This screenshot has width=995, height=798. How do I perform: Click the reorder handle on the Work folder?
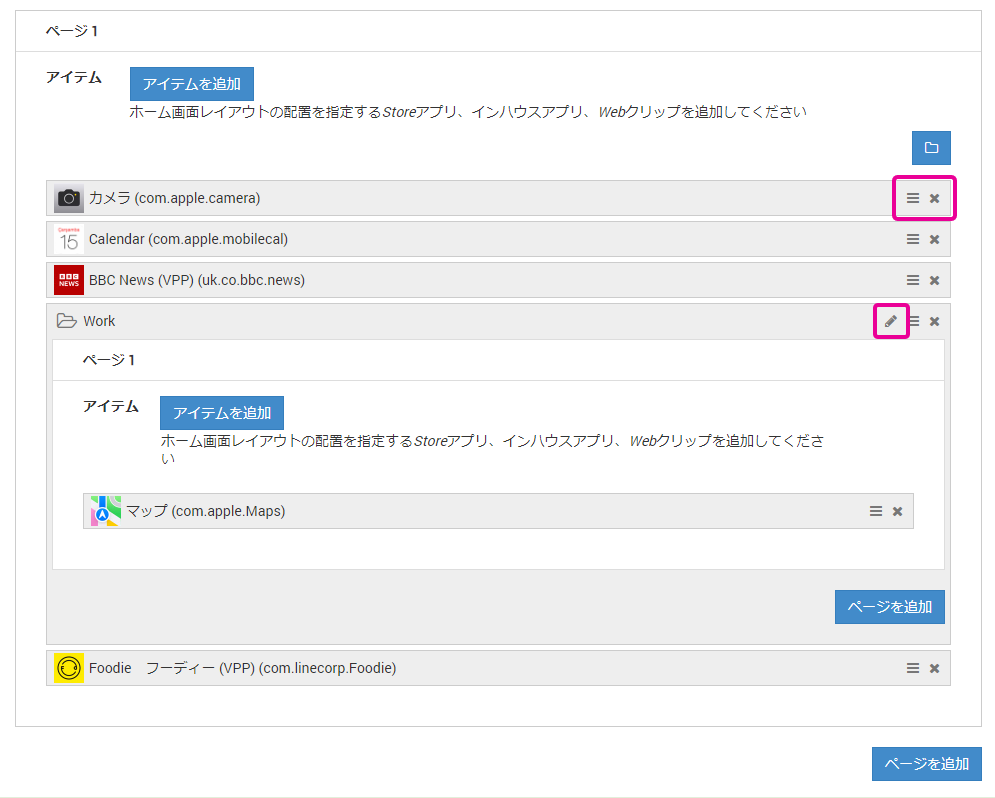pos(914,321)
